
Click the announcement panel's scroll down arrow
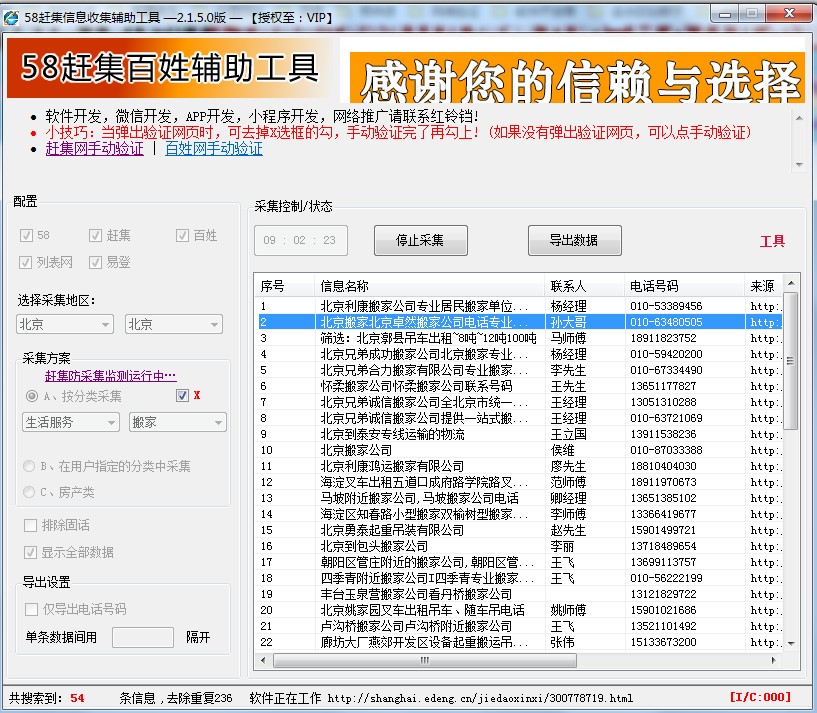(x=798, y=165)
